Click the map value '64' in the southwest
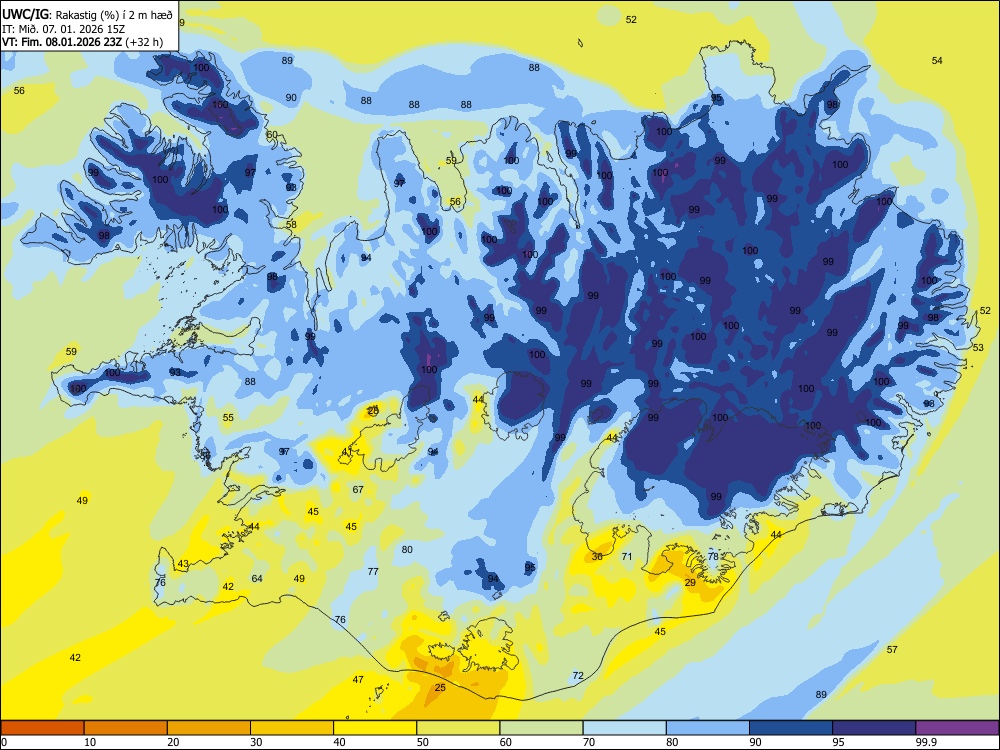Image resolution: width=1000 pixels, height=750 pixels. tap(257, 578)
